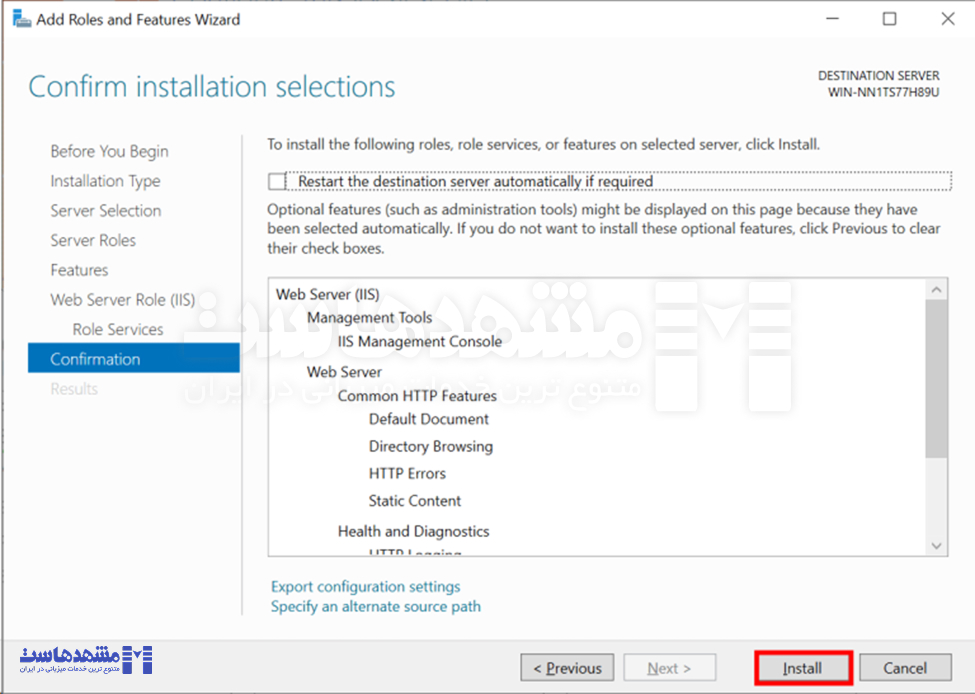This screenshot has height=694, width=975.
Task: Minimize the wizard window
Action: (x=832, y=19)
